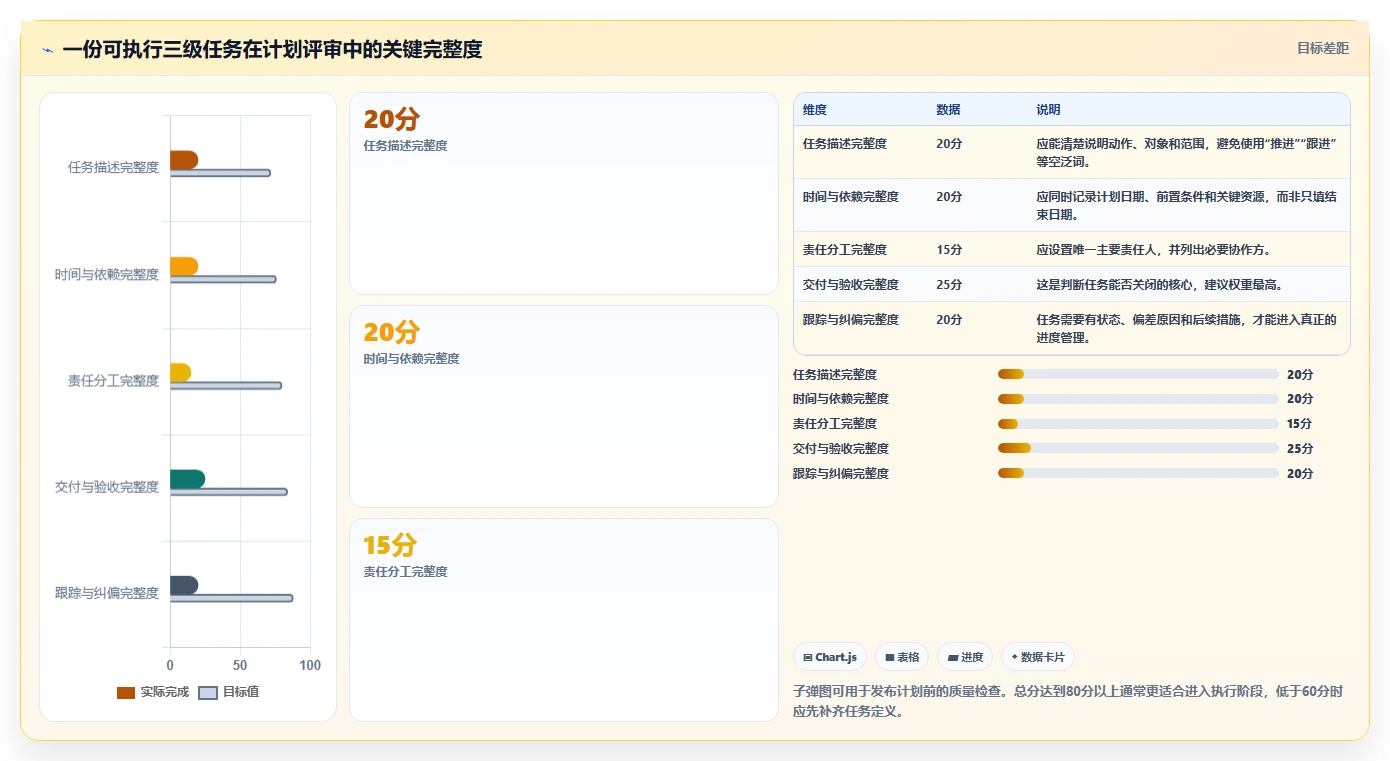This screenshot has width=1390, height=761.
Task: Click the description starting 应能清楚说明动作
Action: pos(1187,152)
